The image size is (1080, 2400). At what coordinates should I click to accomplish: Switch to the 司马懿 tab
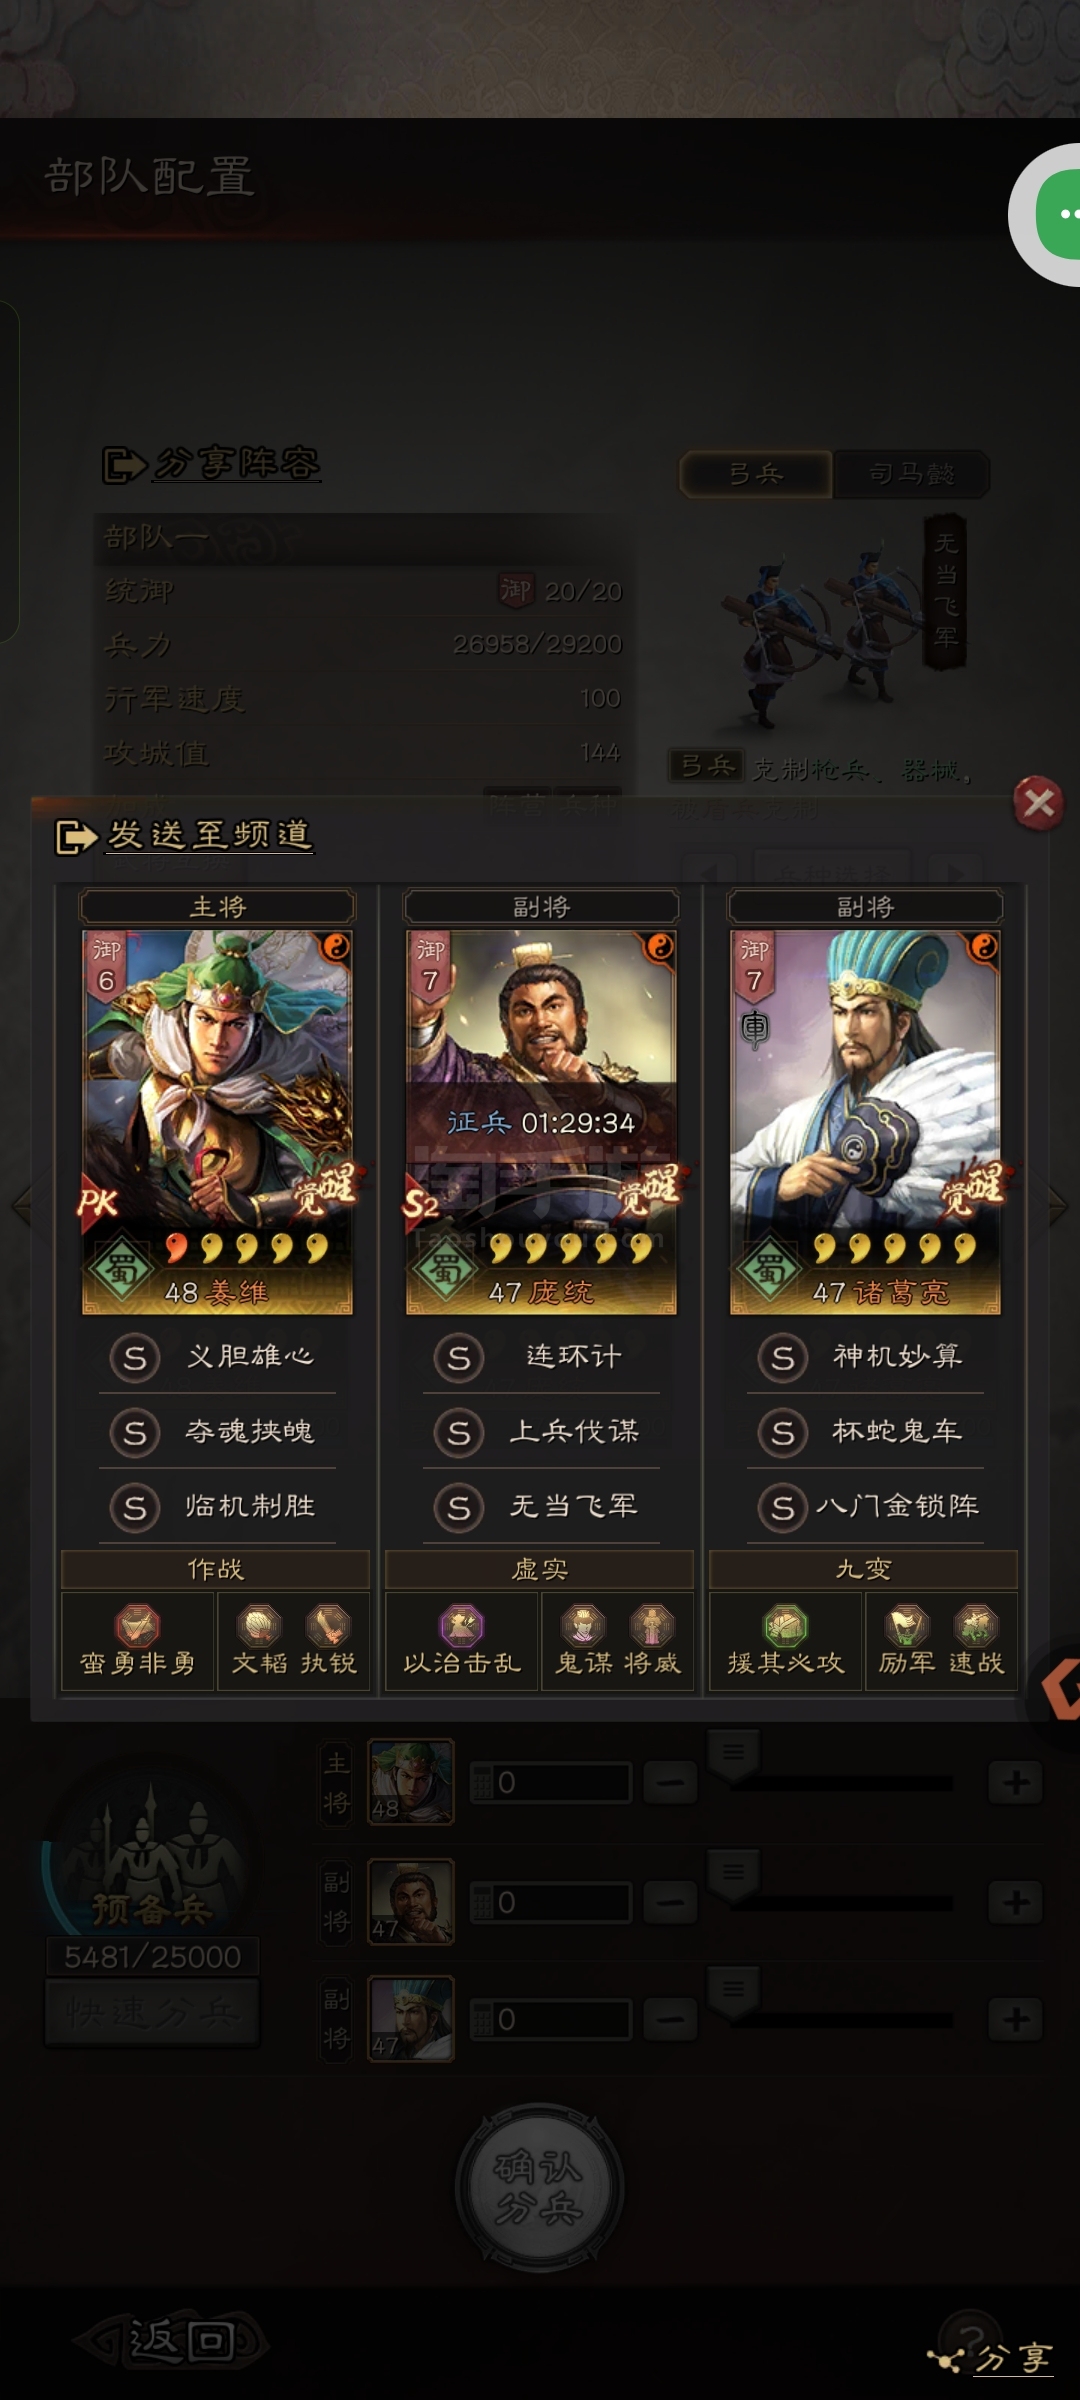(x=911, y=474)
